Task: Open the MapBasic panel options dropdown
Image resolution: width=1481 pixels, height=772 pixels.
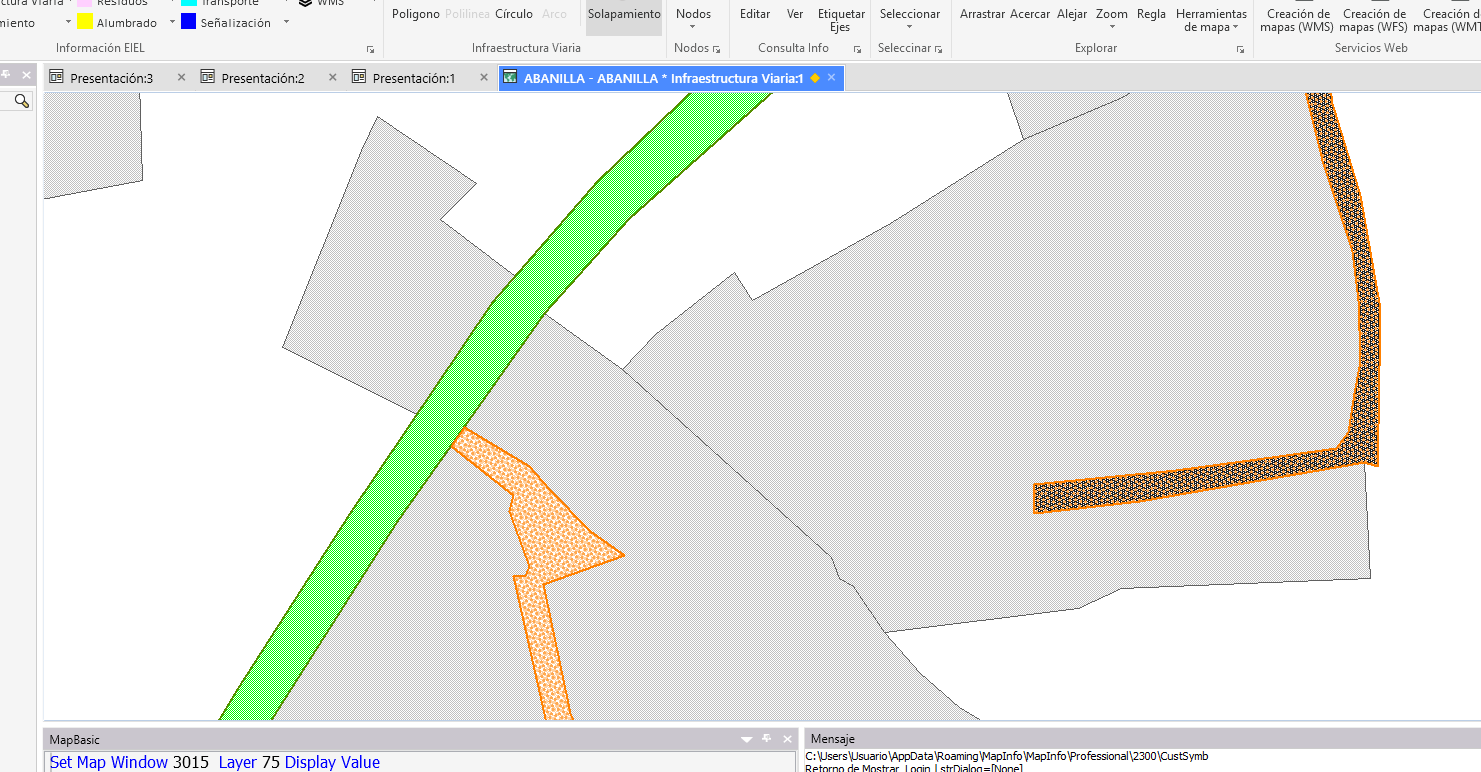Action: click(x=747, y=739)
